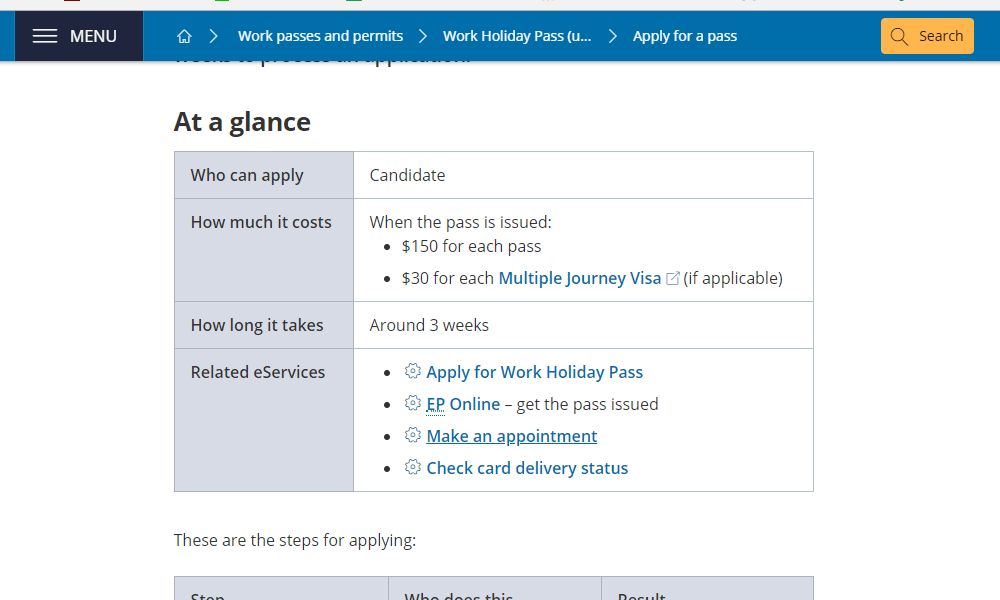Image resolution: width=1000 pixels, height=600 pixels.
Task: Open Check card delivery status link
Action: click(x=527, y=468)
